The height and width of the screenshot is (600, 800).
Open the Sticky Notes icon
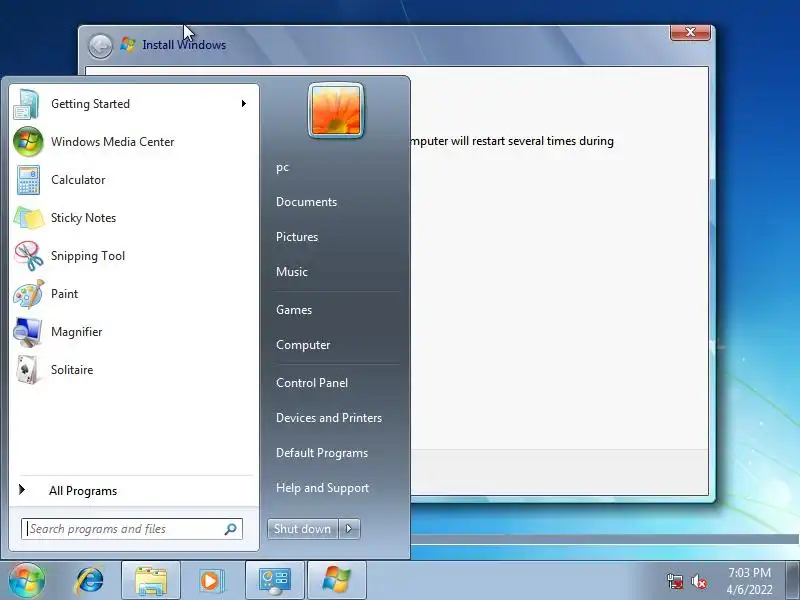tap(28, 218)
